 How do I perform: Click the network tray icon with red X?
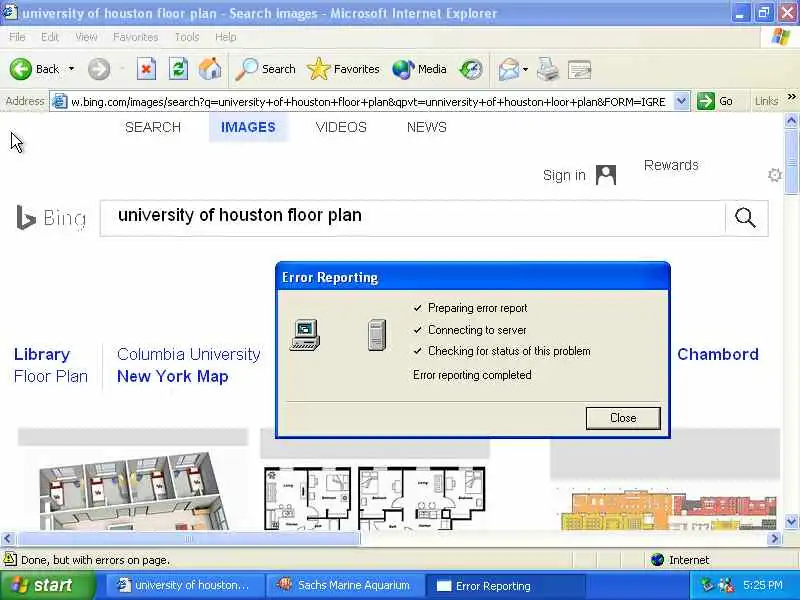coord(726,585)
